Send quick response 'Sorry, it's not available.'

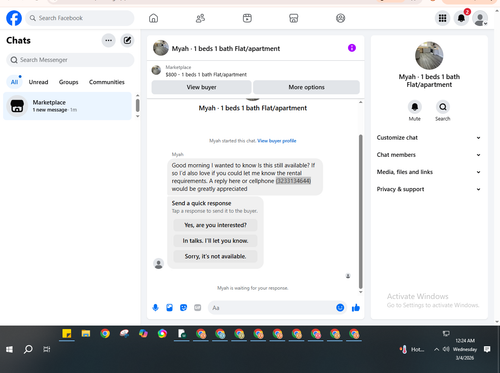(x=215, y=256)
